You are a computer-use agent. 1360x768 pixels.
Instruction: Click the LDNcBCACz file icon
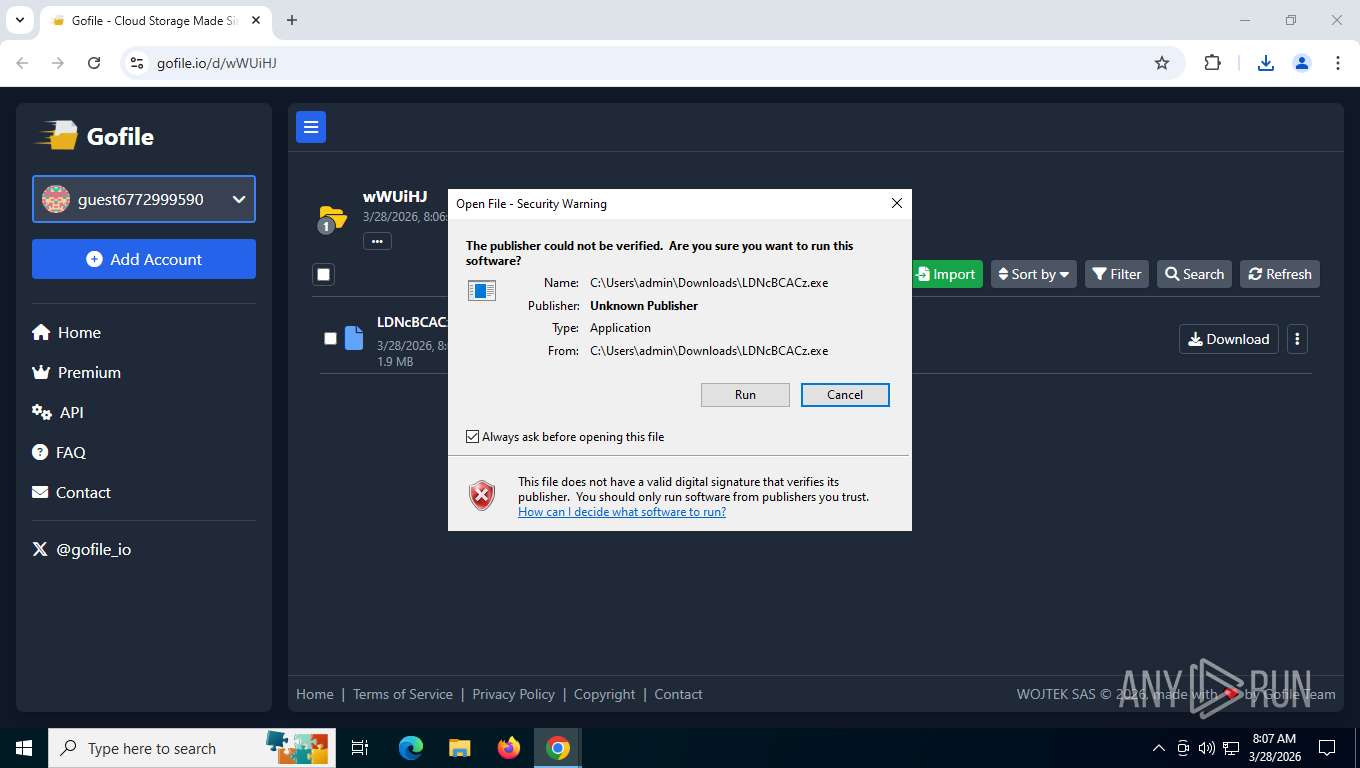[354, 338]
